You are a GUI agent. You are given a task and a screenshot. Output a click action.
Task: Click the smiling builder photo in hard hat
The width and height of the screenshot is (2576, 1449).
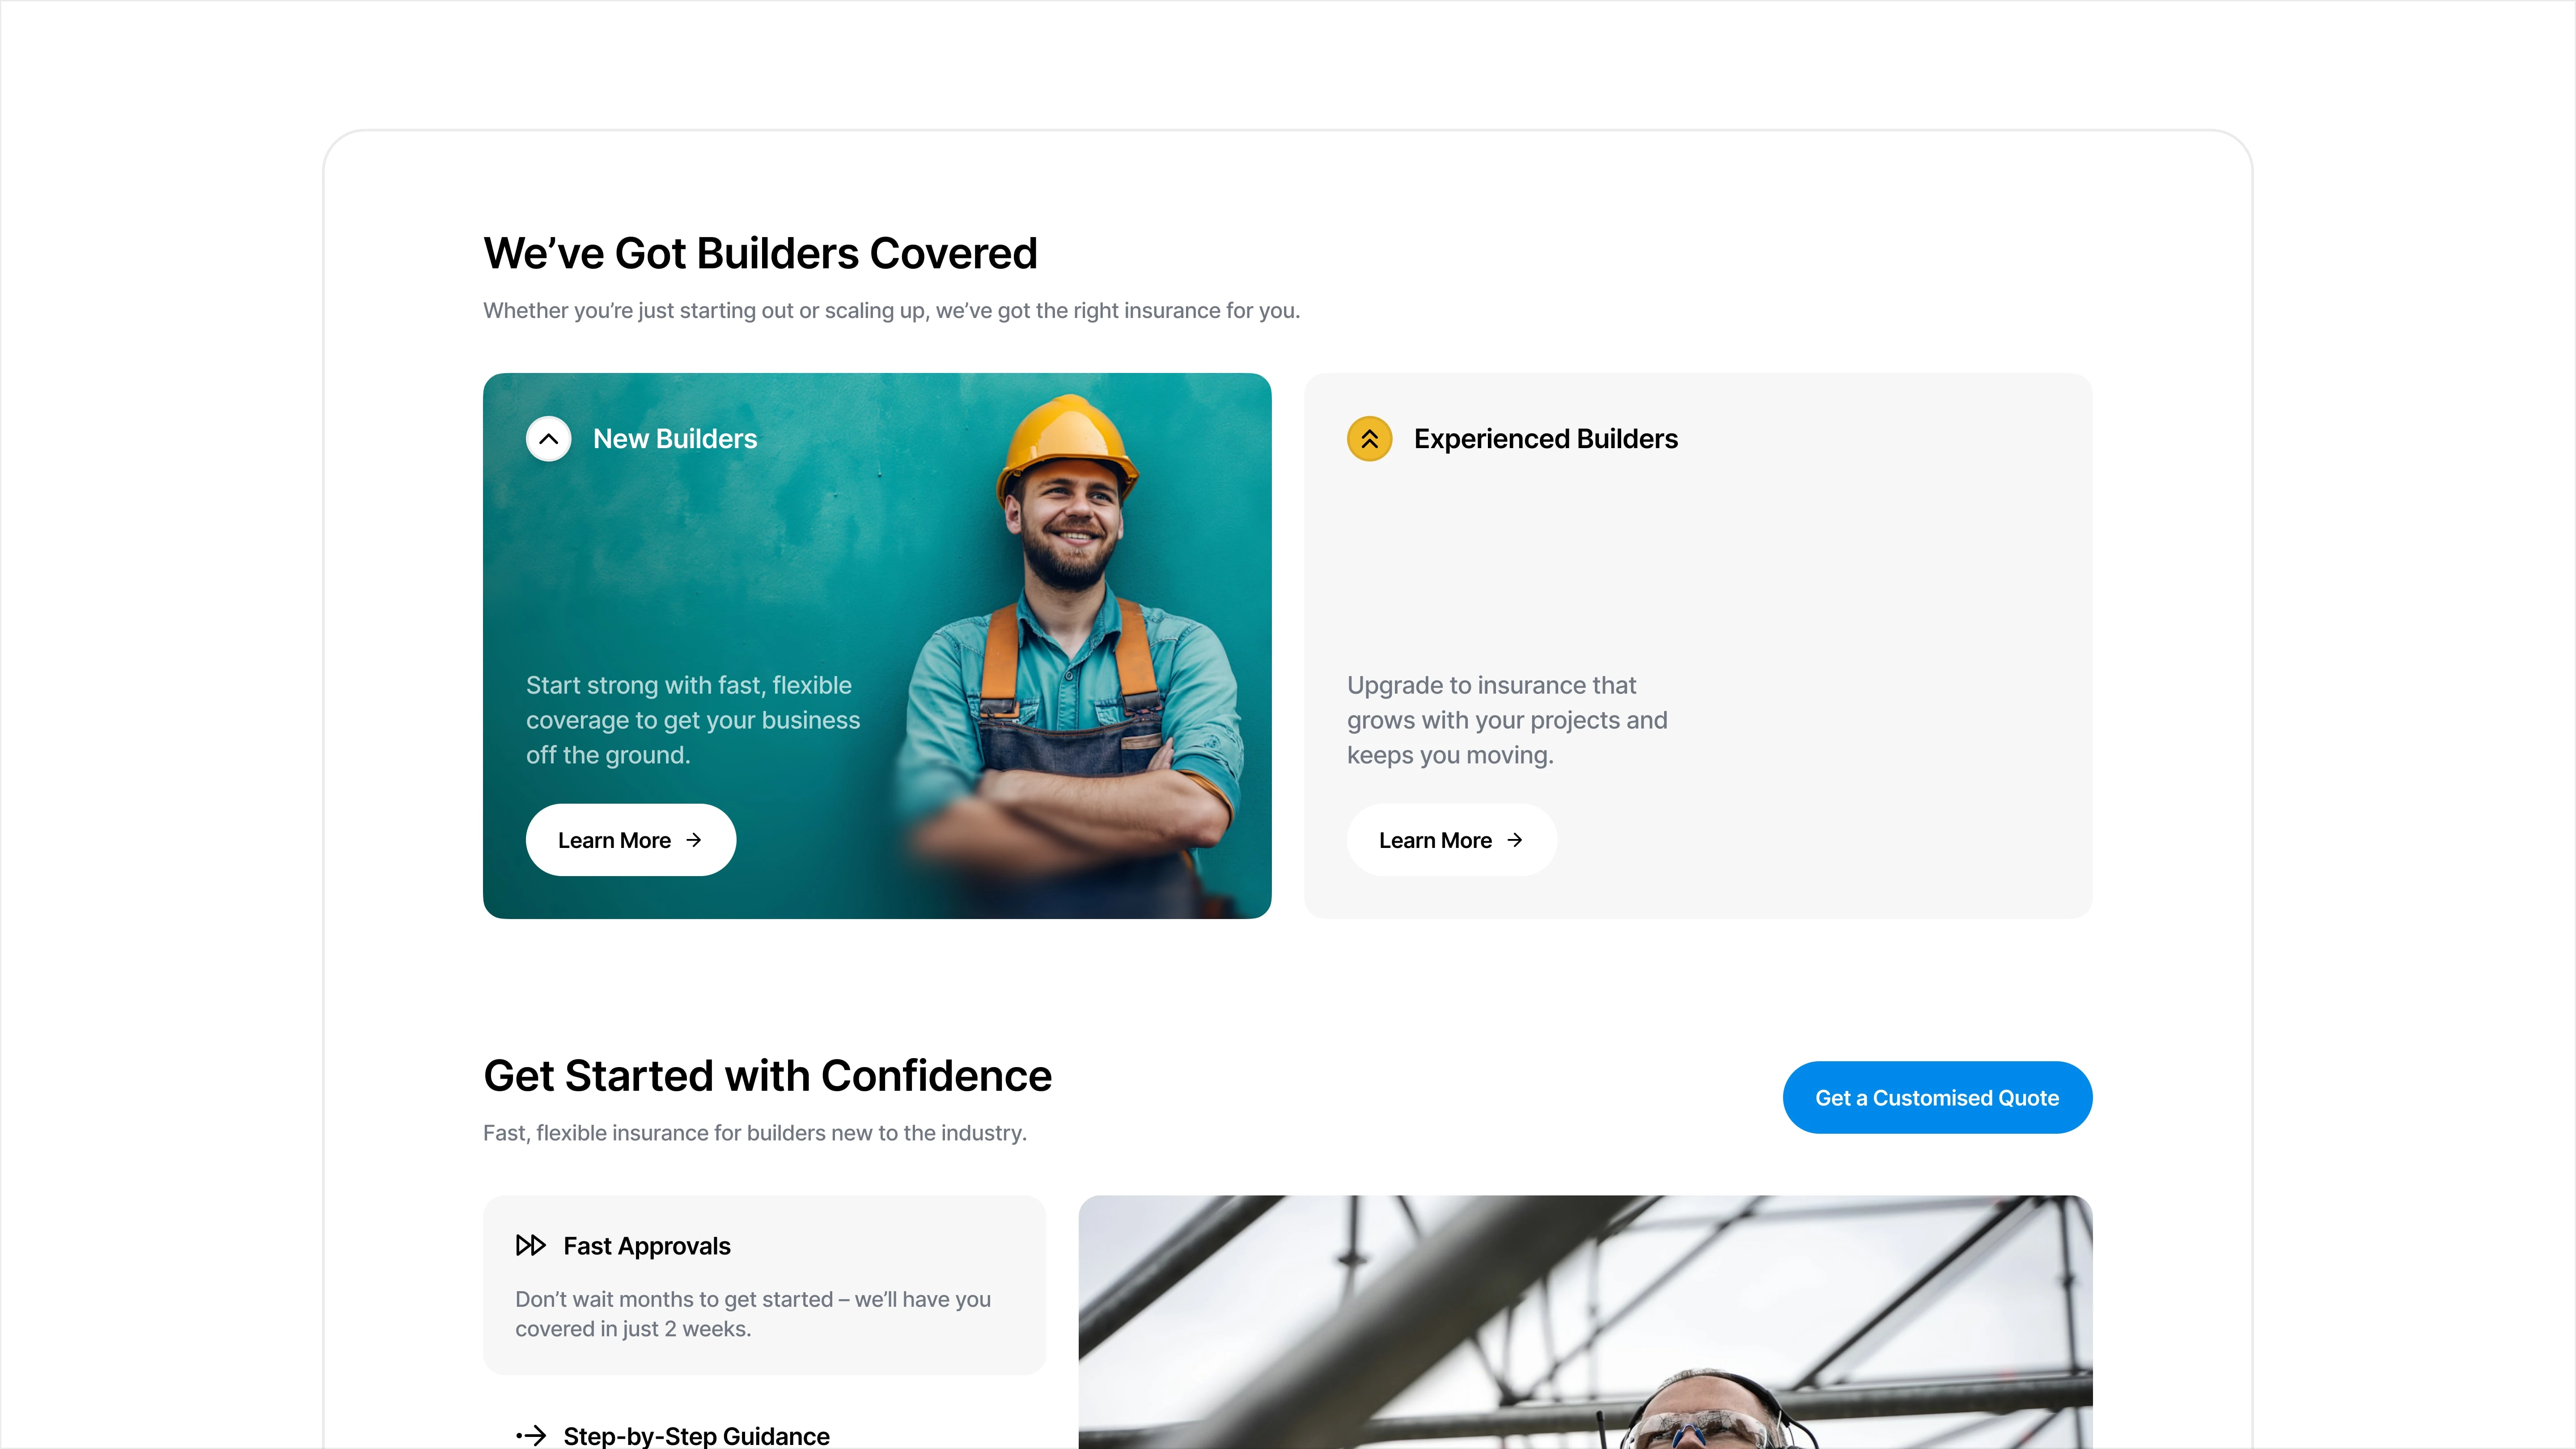(x=1075, y=655)
